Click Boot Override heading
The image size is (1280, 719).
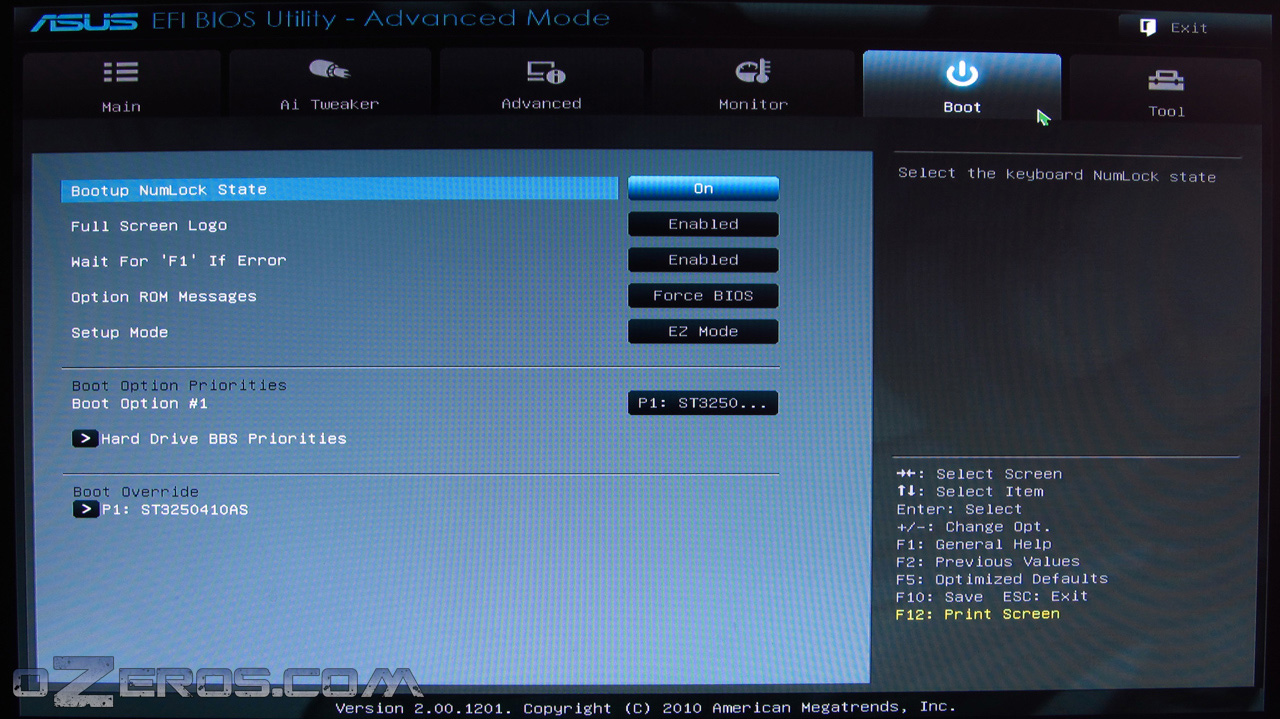click(x=136, y=492)
